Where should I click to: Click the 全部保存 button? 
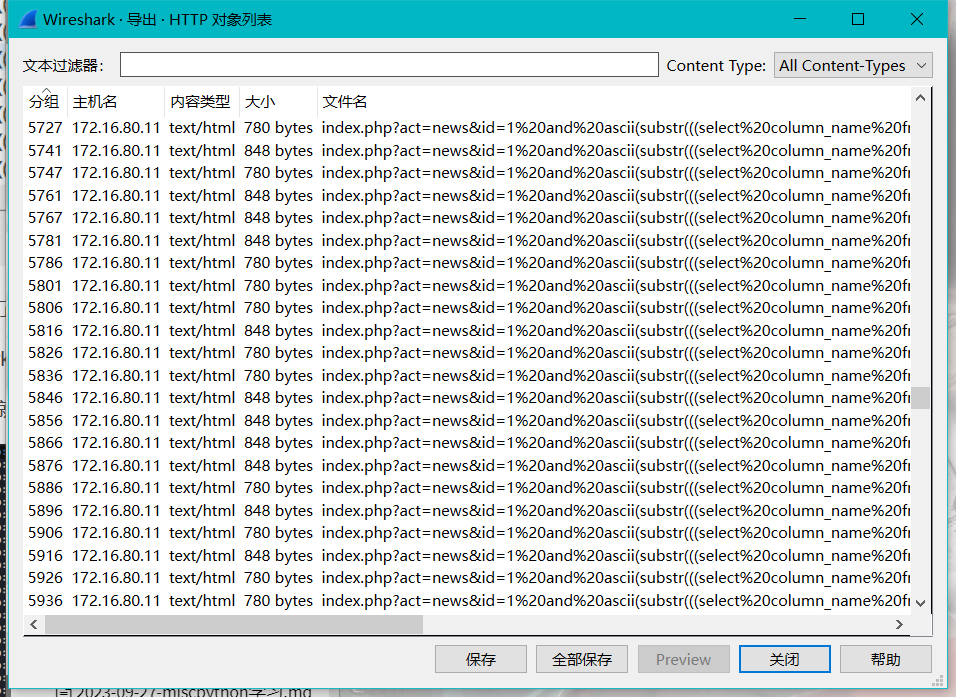pyautogui.click(x=580, y=659)
